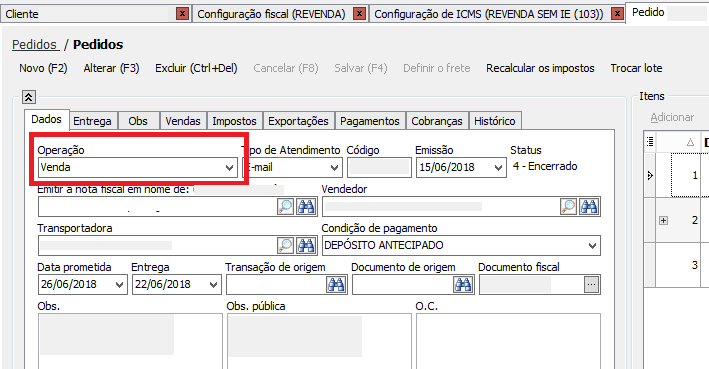Screen dimensions: 709x369
Task: Select the Exportações tab
Action: [298, 121]
